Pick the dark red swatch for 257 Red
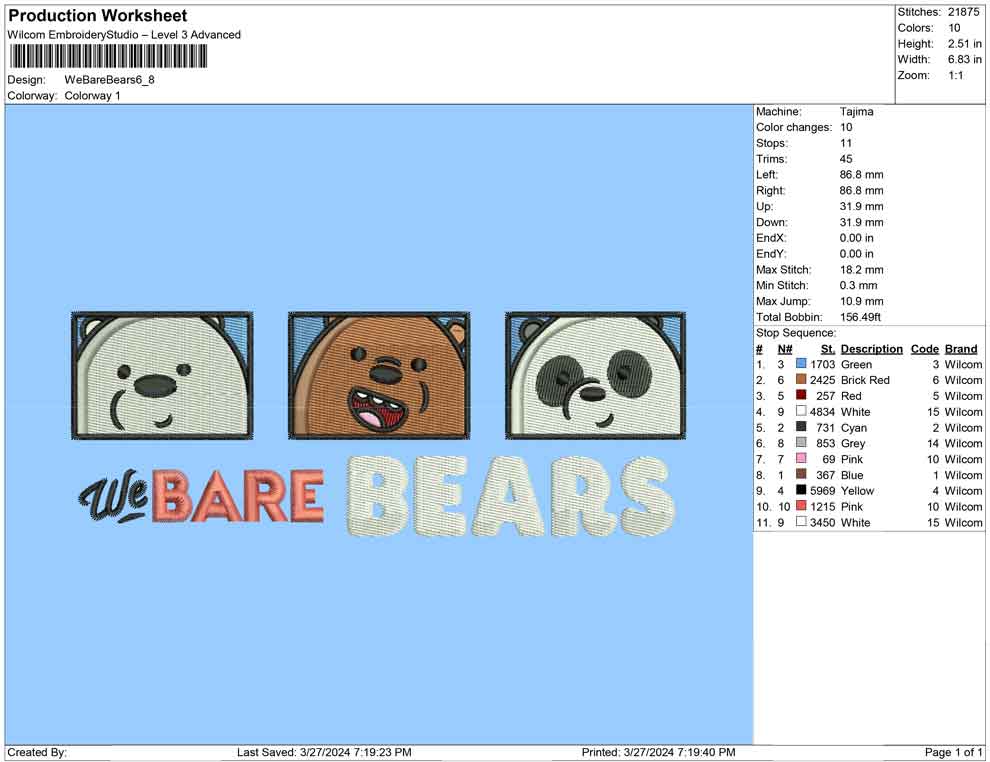This screenshot has height=762, width=990. click(x=801, y=395)
